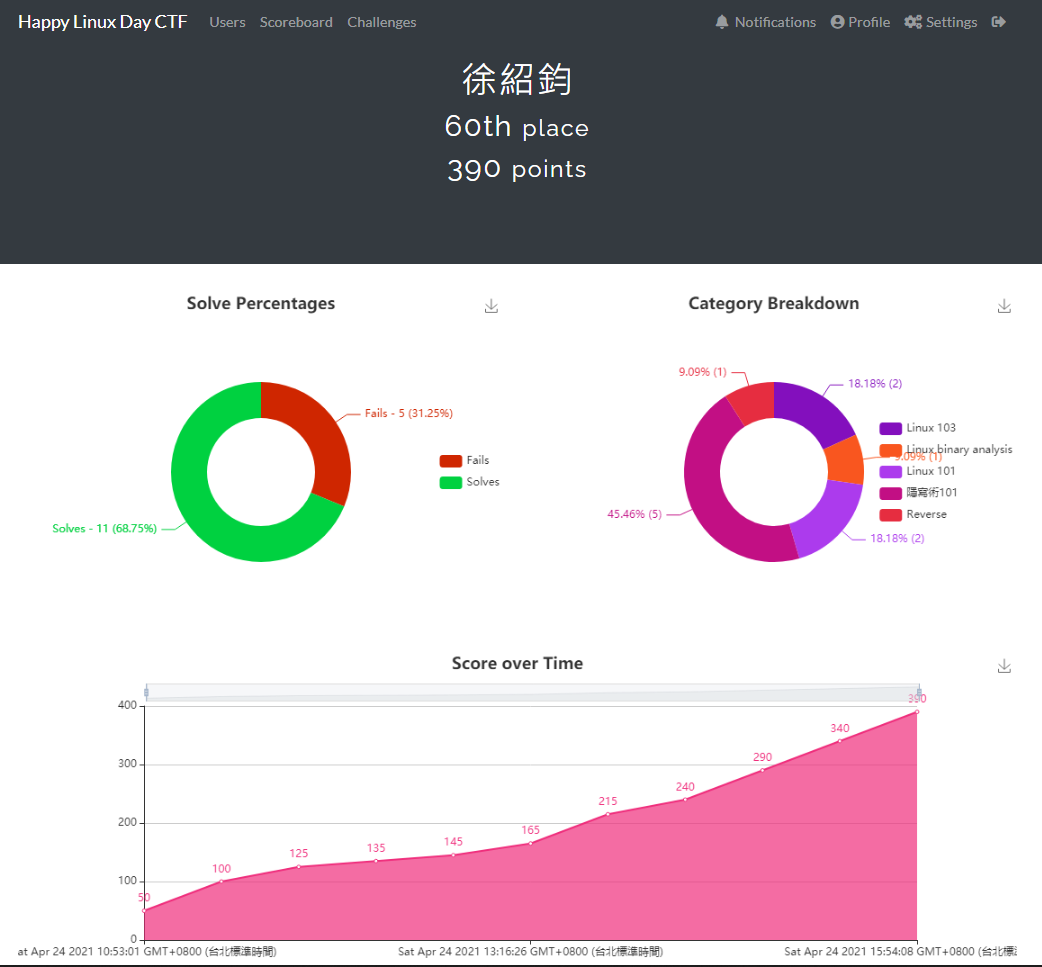The width and height of the screenshot is (1042, 967).
Task: Select Scoreboard in the navigation bar
Action: (x=296, y=21)
